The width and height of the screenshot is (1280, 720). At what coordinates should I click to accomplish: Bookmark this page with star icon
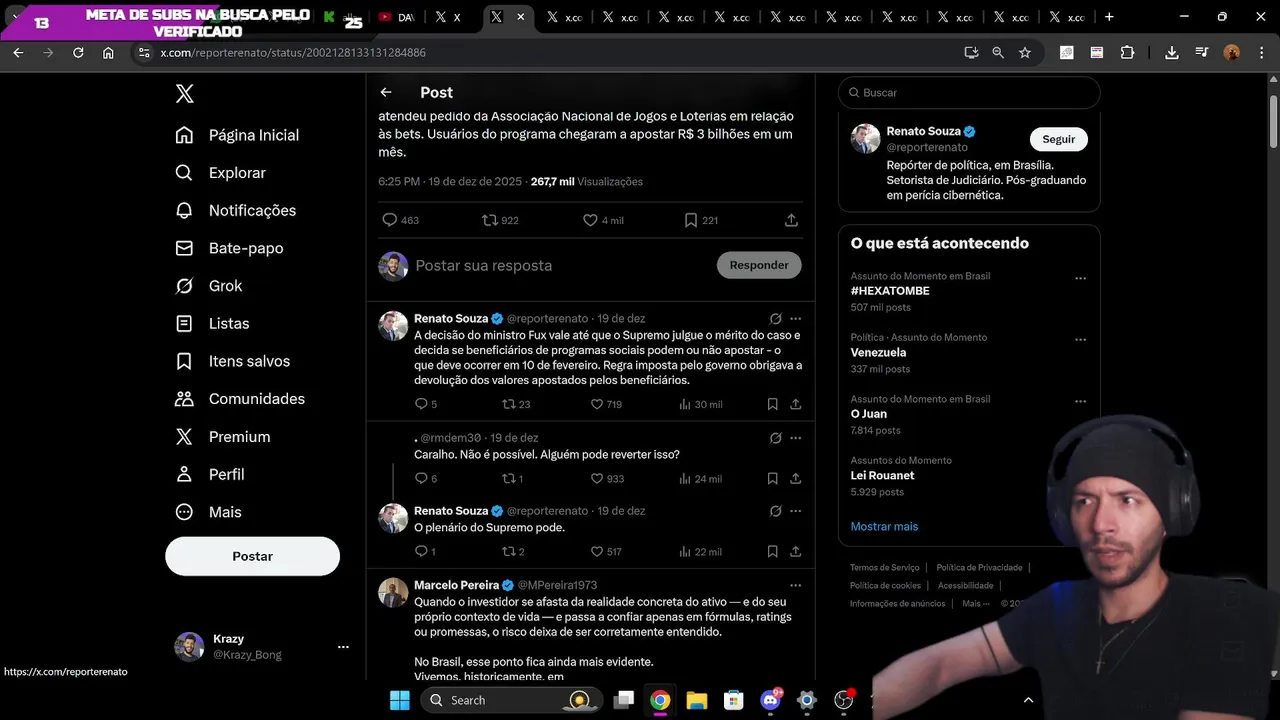click(x=1025, y=53)
